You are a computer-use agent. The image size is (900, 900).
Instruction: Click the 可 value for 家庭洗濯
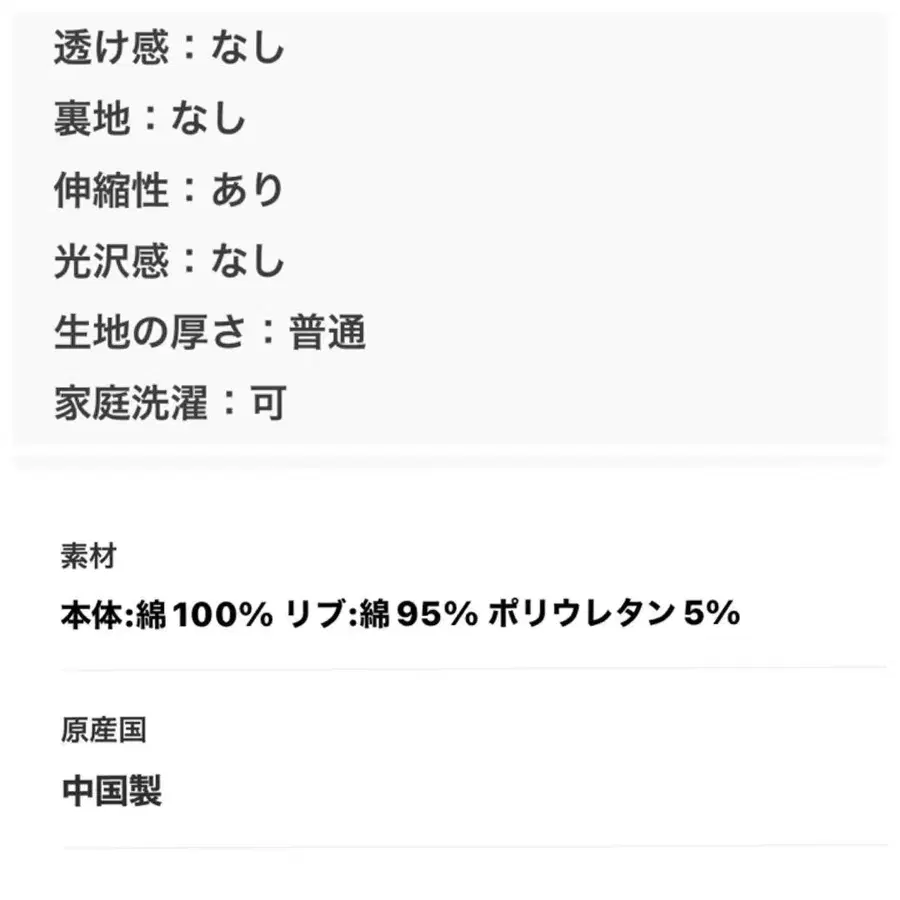pos(268,404)
